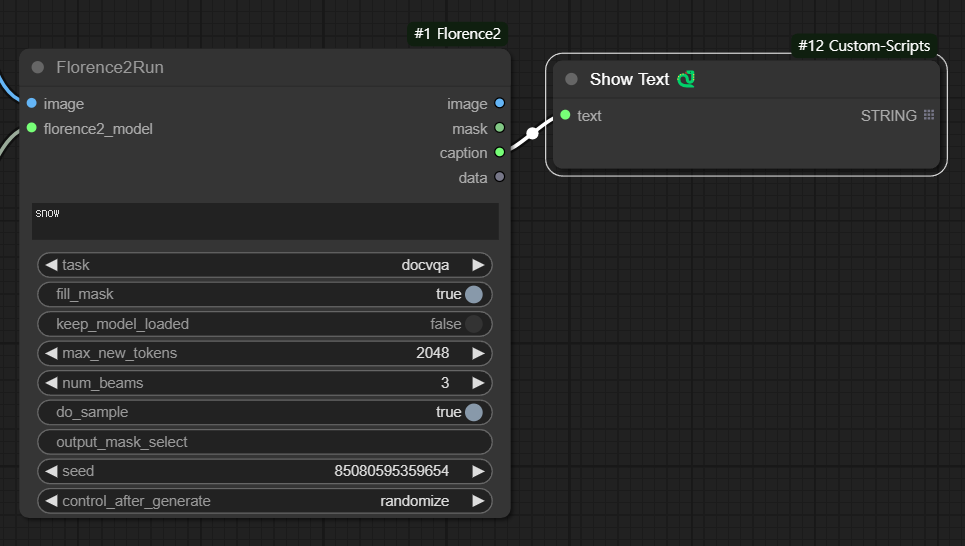Increase max_new_tokens with right arrow
Screen dimensions: 965x546
[x=478, y=353]
